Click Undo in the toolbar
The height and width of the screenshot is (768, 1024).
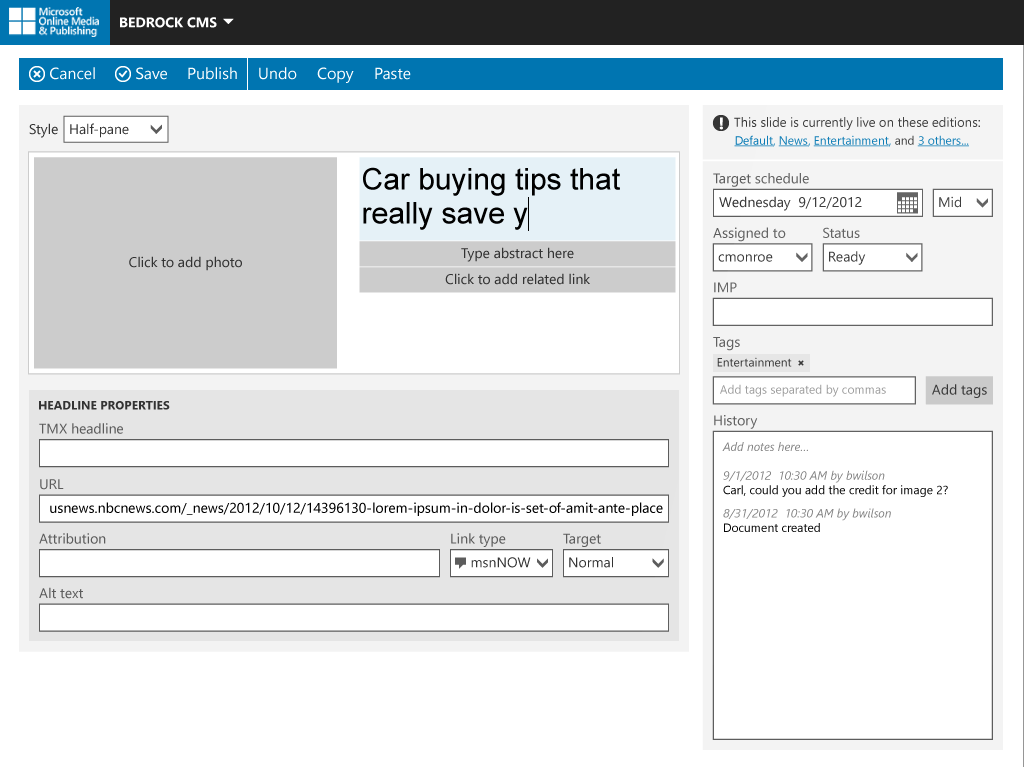(277, 74)
